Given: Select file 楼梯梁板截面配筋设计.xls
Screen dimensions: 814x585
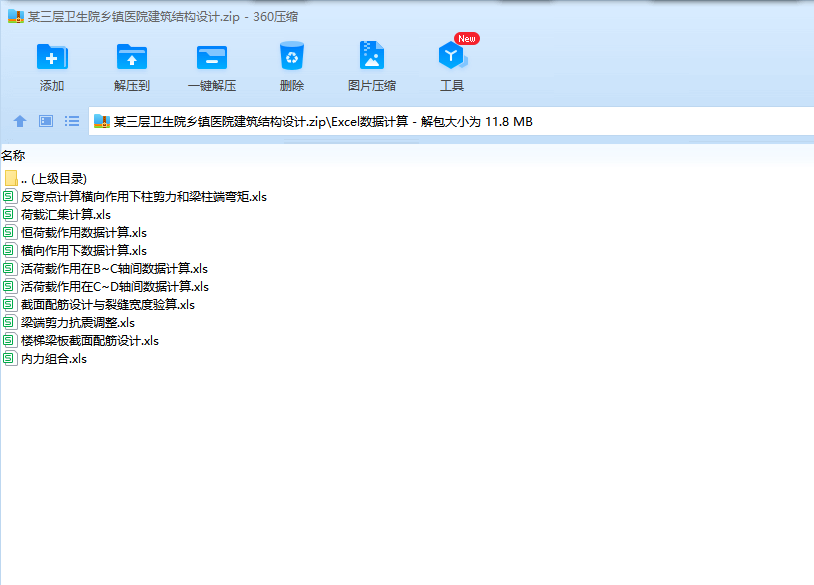Looking at the screenshot, I should pyautogui.click(x=90, y=341).
